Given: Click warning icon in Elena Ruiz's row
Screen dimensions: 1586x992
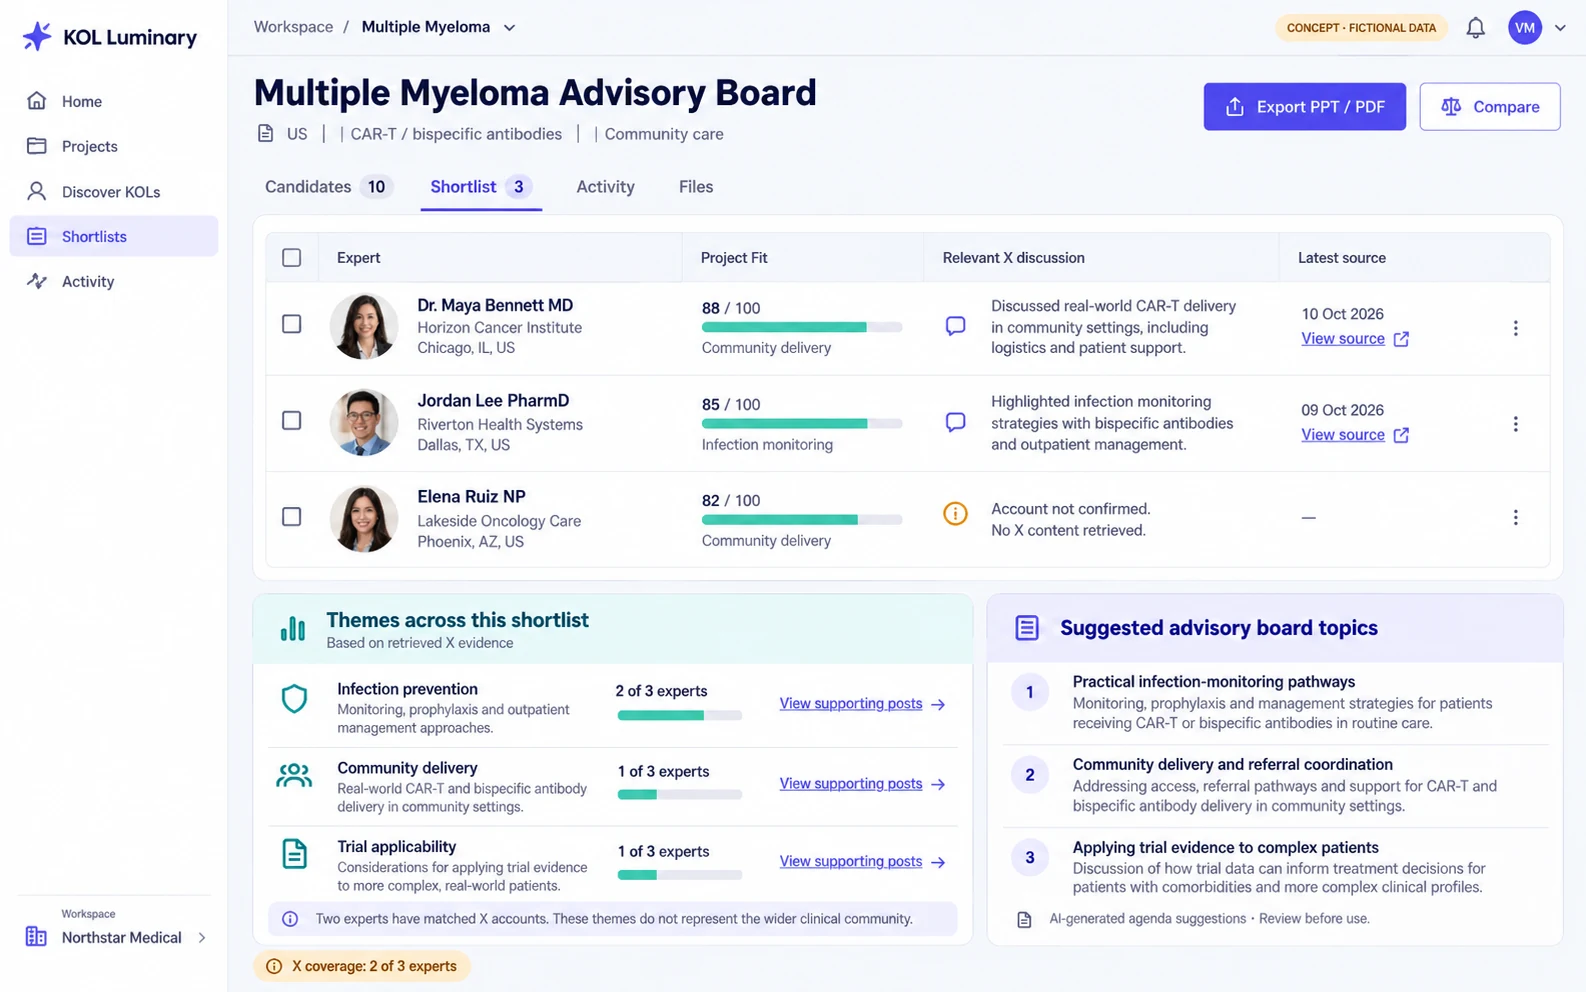Looking at the screenshot, I should tap(955, 514).
